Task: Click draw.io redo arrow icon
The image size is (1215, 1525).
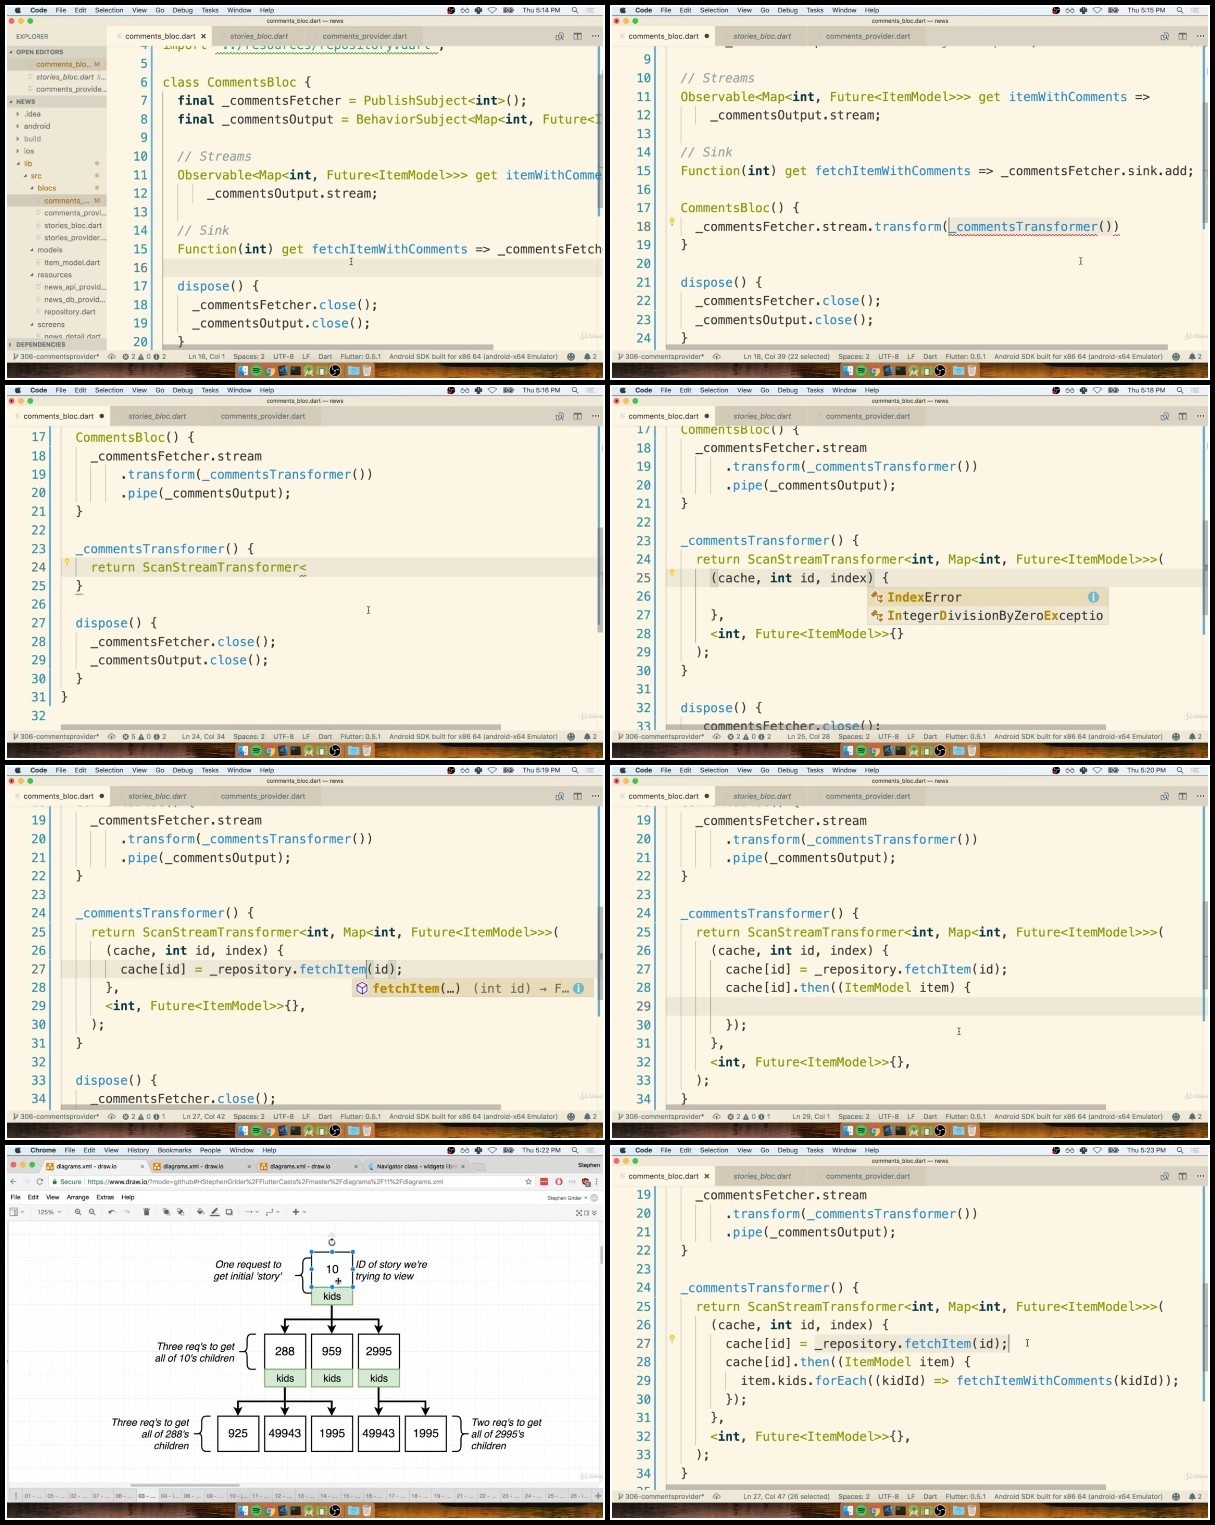Action: [127, 1212]
